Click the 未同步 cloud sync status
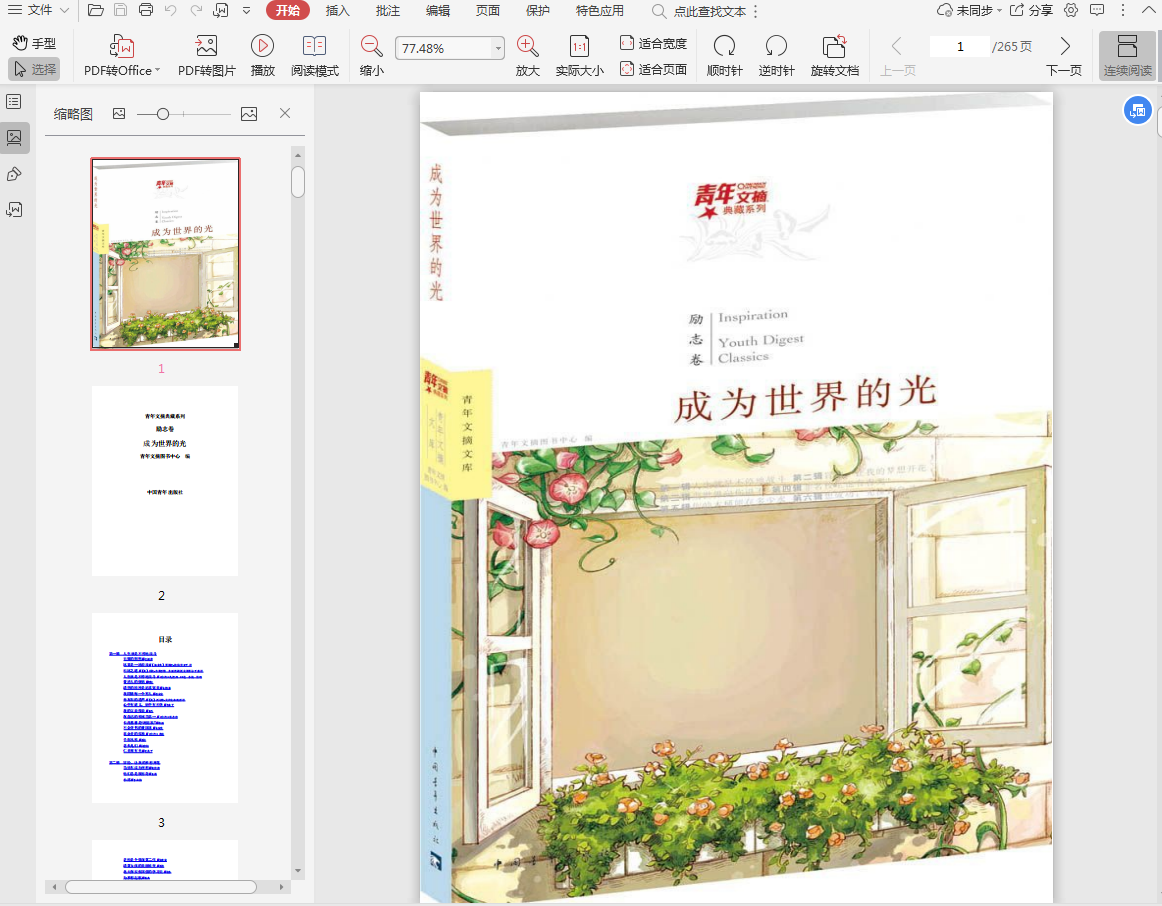Screen dimensions: 1162x906 [x=969, y=10]
